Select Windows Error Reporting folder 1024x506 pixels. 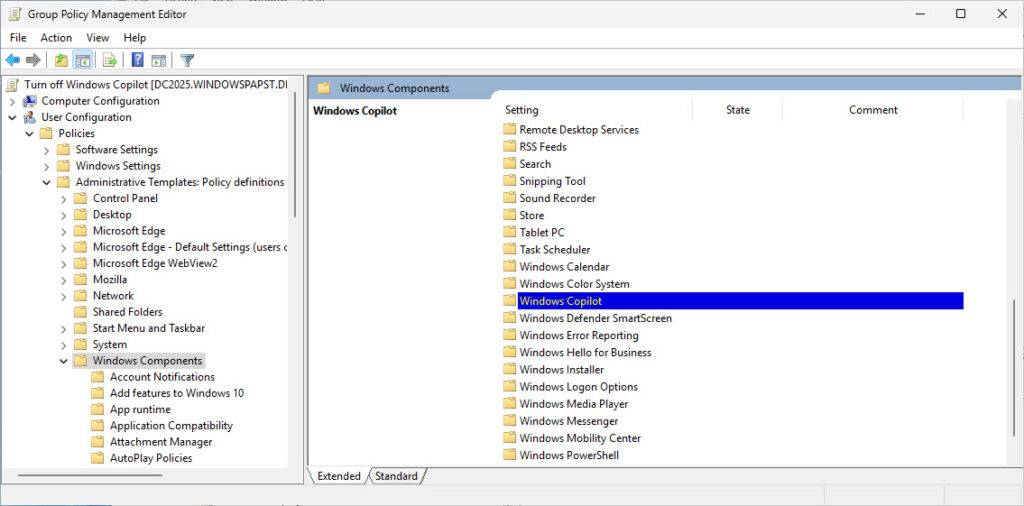click(x=579, y=335)
